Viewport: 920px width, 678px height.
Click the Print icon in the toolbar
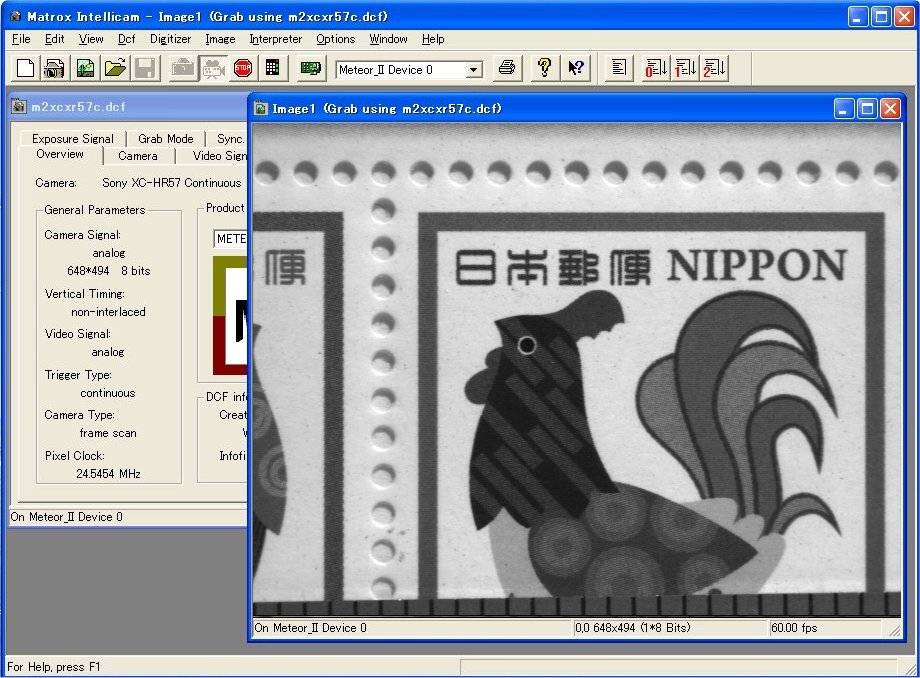point(507,68)
